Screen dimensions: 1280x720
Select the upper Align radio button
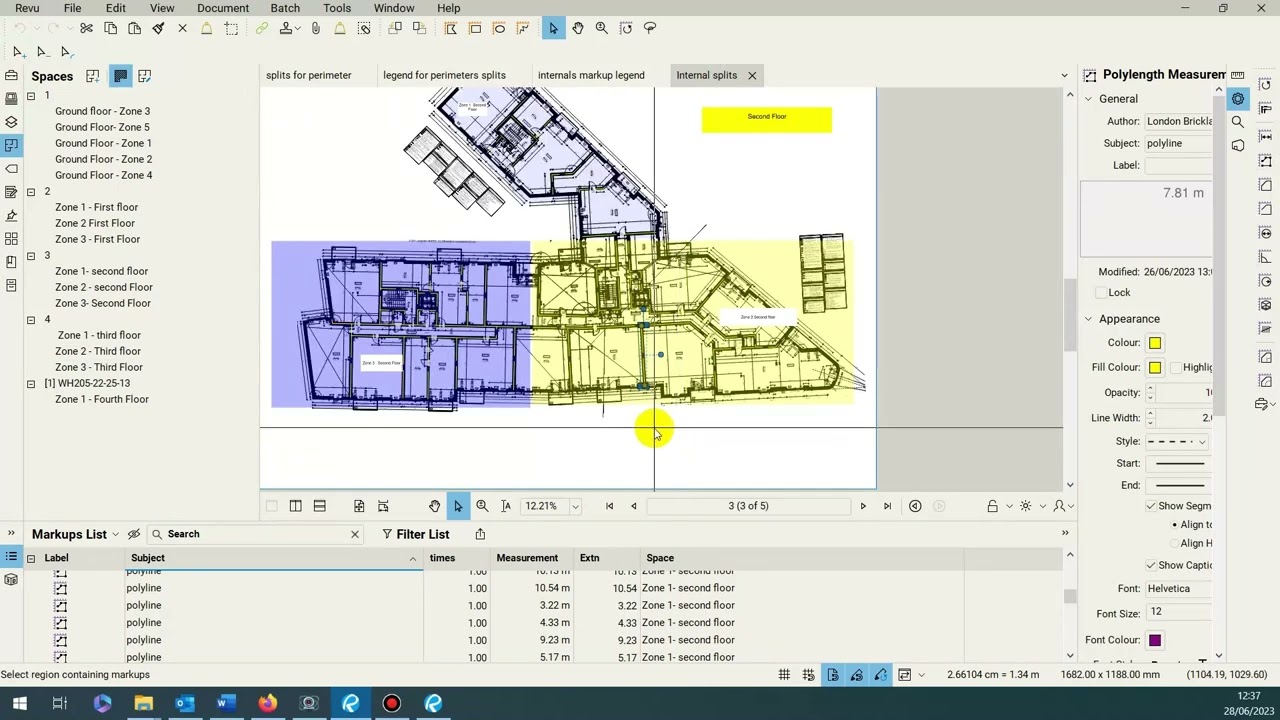click(1174, 525)
